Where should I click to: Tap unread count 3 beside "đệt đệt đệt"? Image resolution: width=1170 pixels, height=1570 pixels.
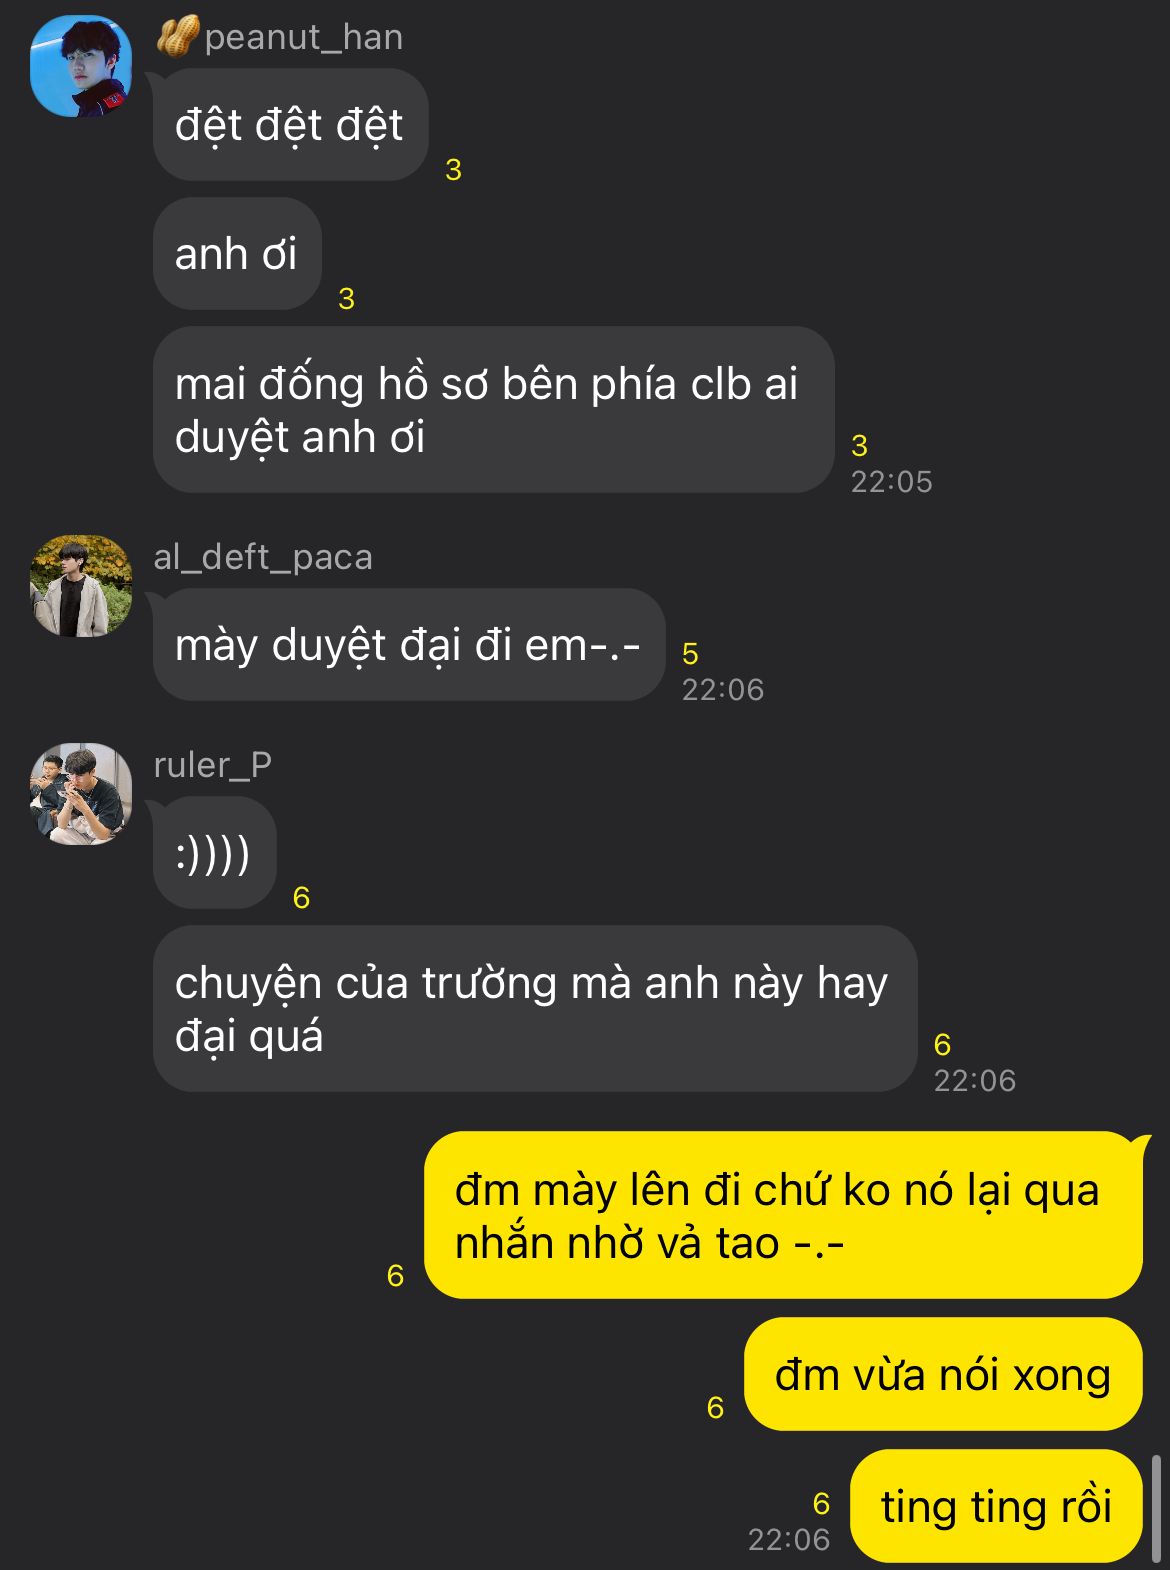coord(453,170)
